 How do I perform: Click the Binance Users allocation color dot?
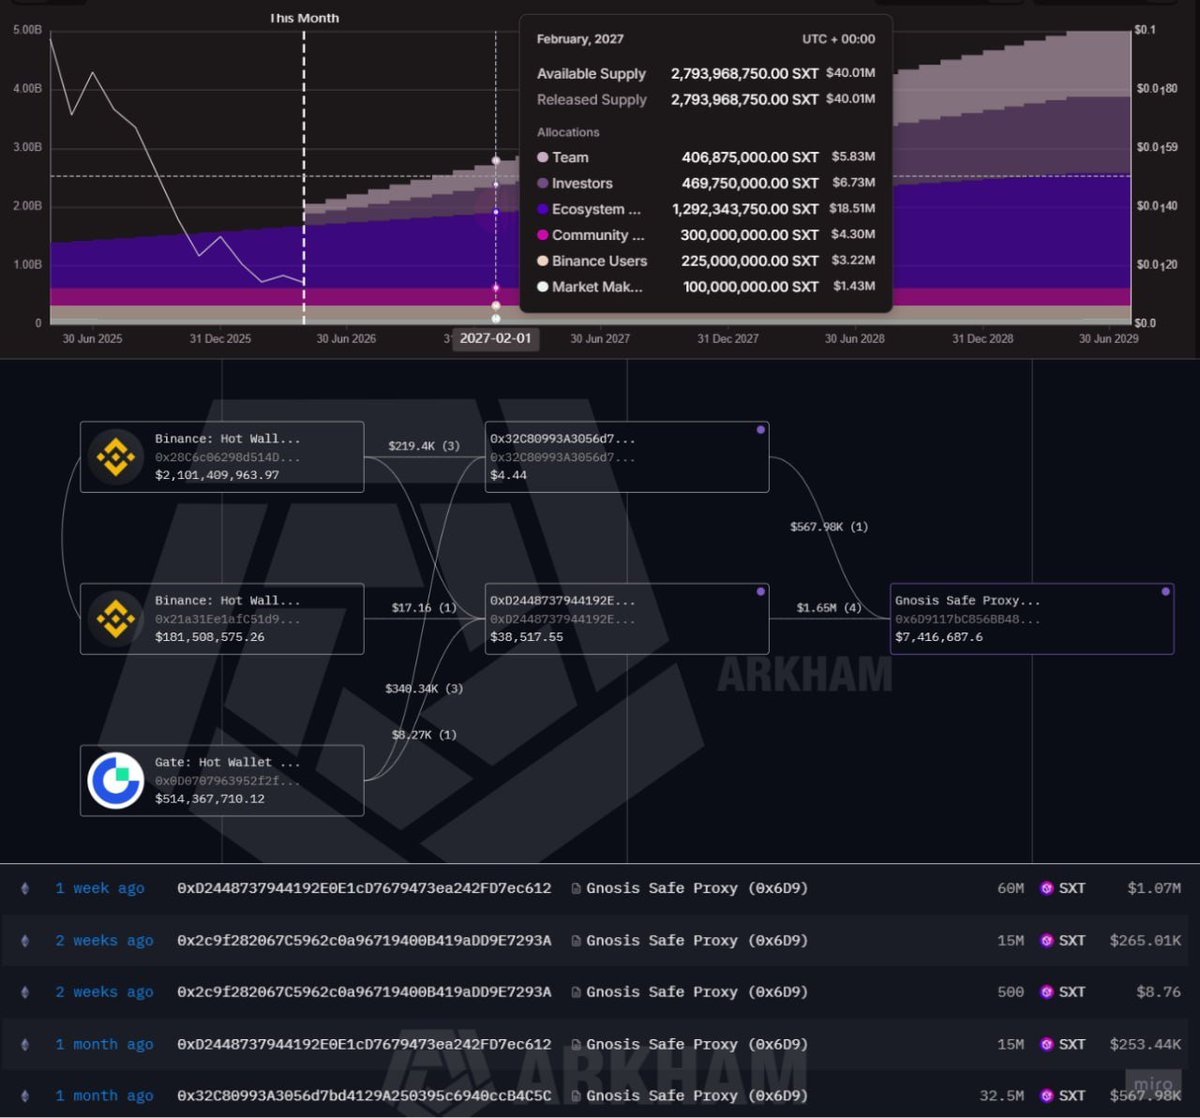[x=543, y=261]
